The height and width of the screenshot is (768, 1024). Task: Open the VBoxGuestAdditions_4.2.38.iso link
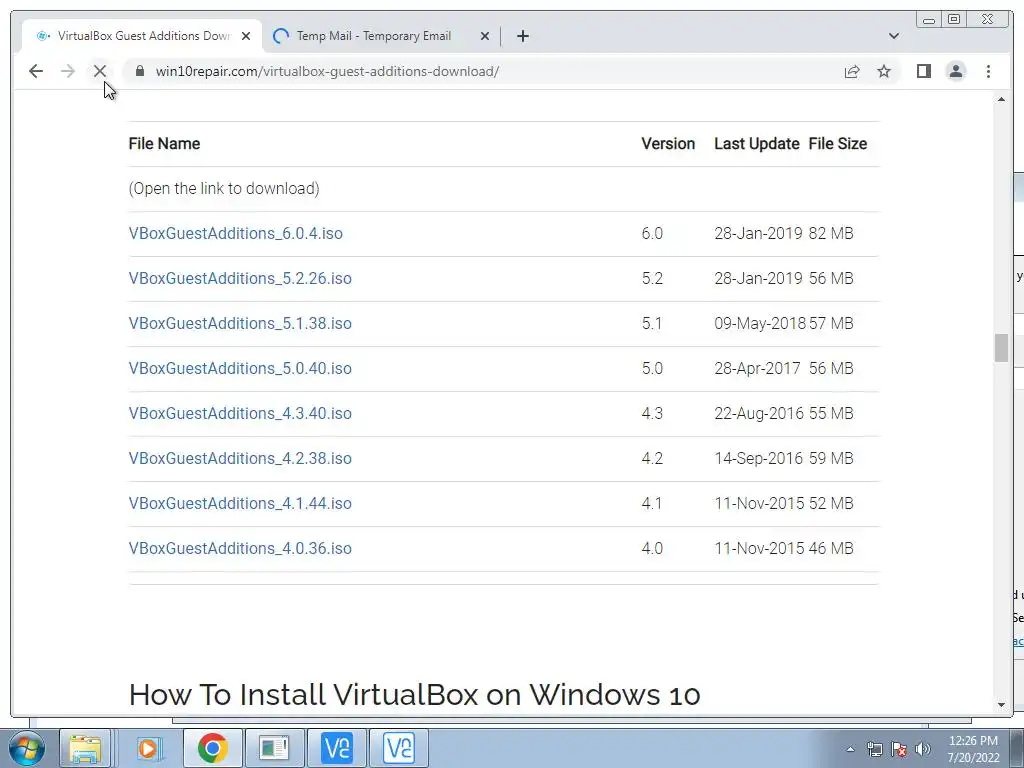click(240, 458)
